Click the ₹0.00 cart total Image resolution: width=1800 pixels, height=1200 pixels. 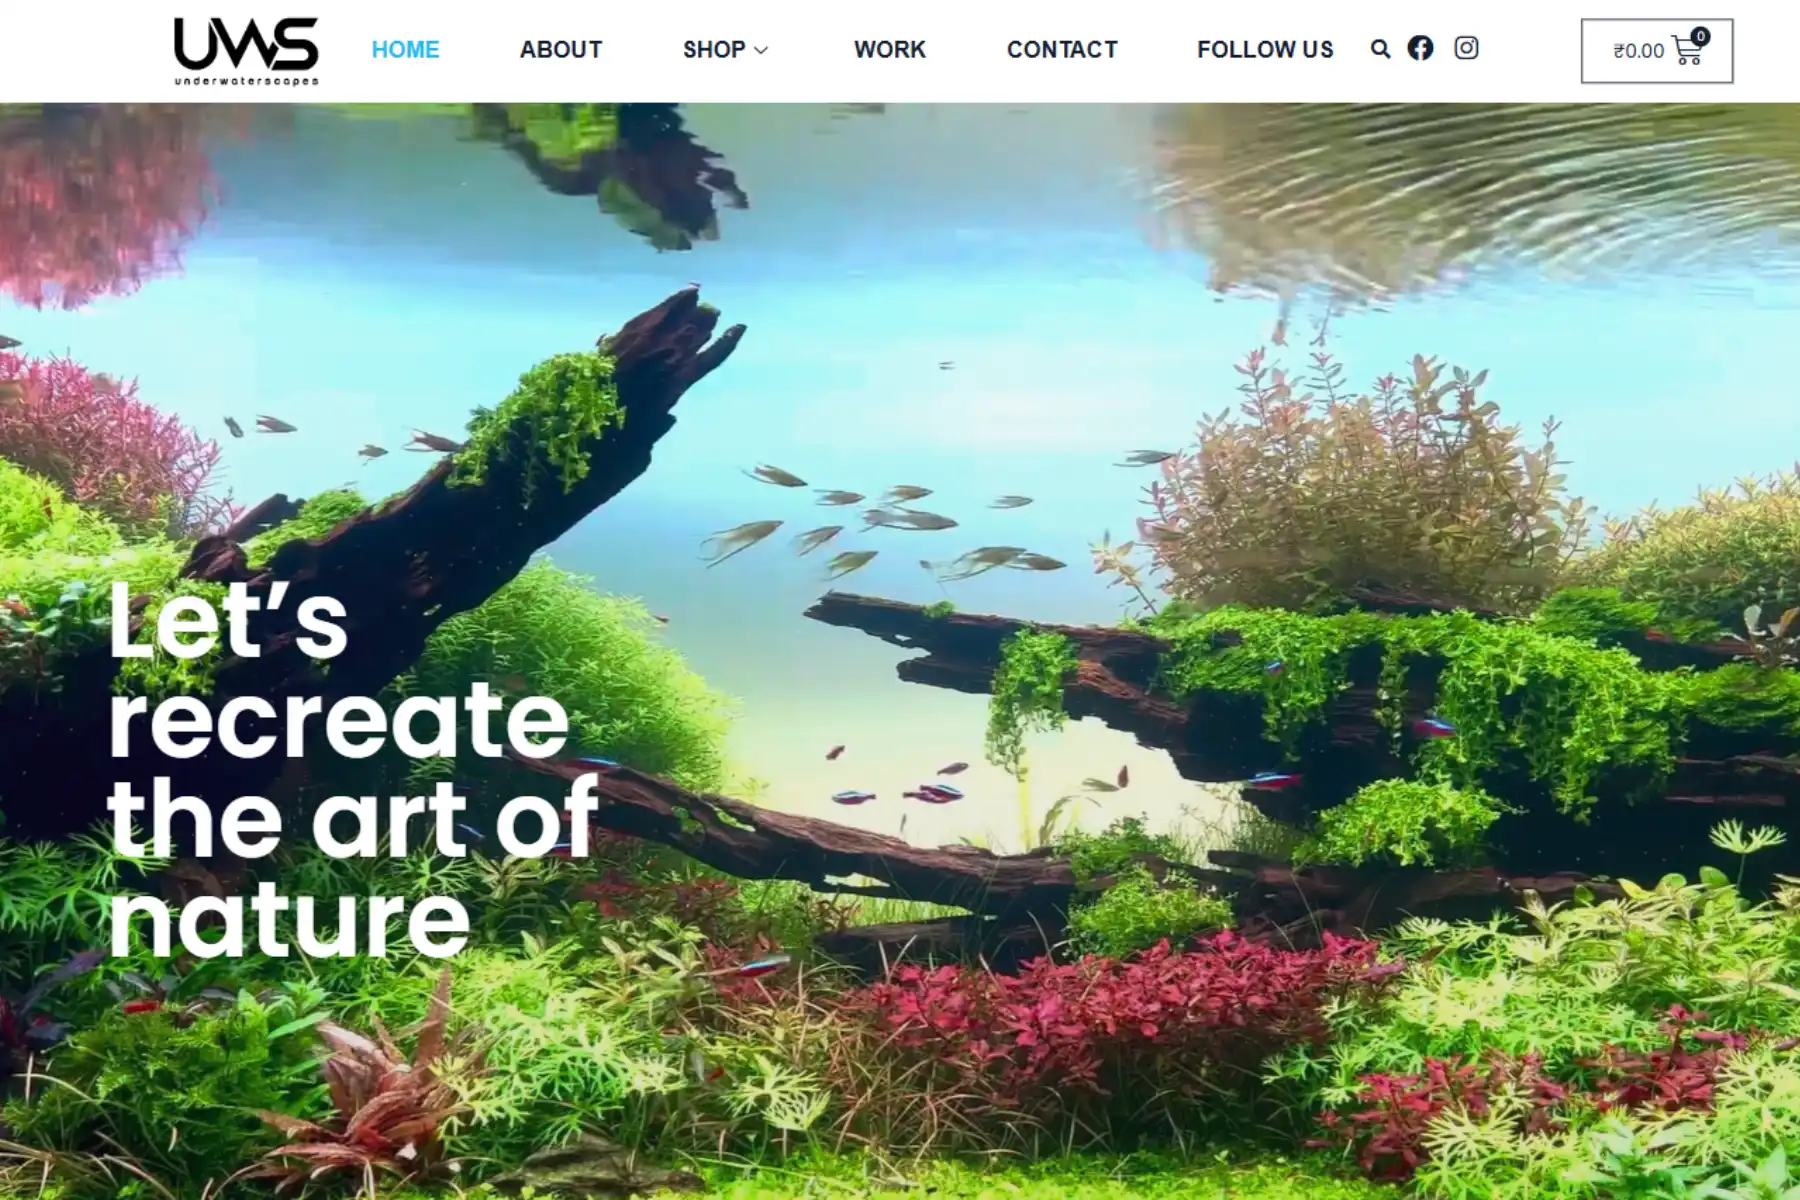pyautogui.click(x=1638, y=51)
